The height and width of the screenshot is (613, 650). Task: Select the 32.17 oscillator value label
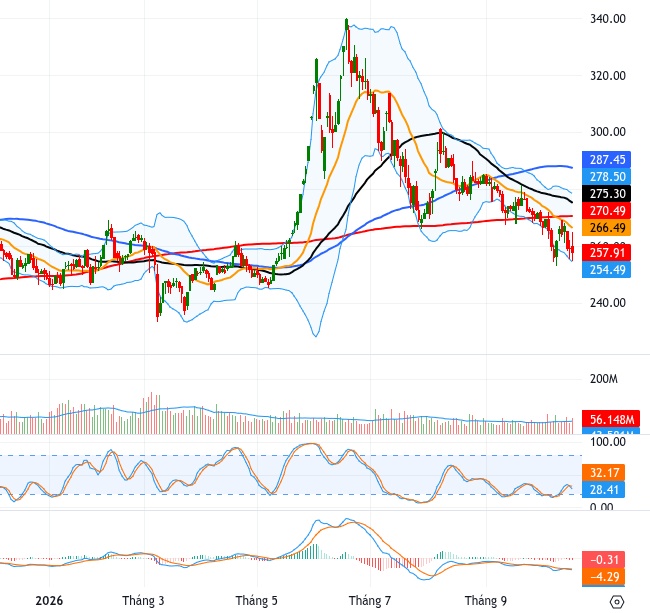coord(603,472)
